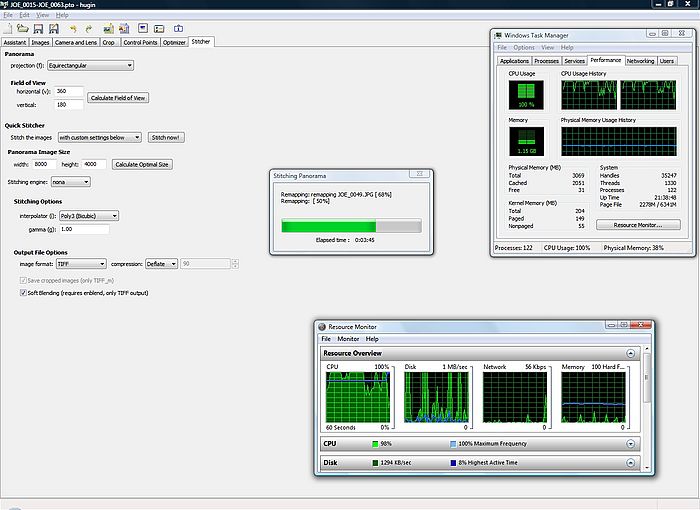The image size is (700, 510).
Task: Toggle the Soft Blending checkbox
Action: pyautogui.click(x=25, y=292)
